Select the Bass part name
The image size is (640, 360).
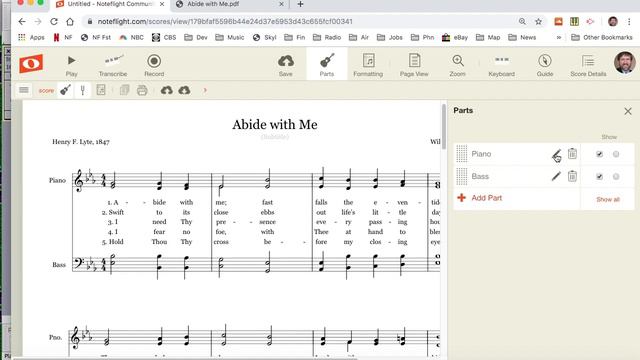coord(480,176)
